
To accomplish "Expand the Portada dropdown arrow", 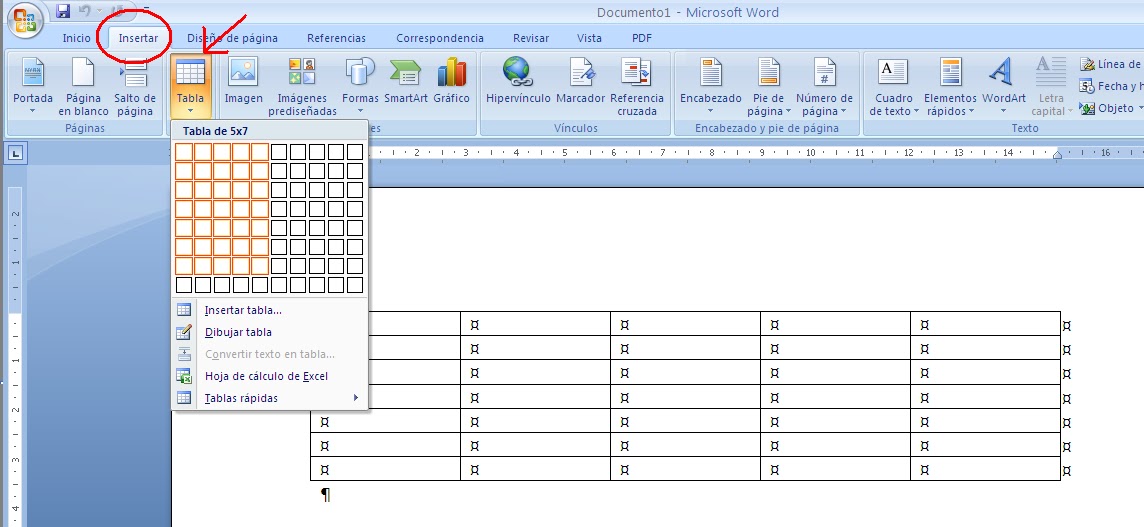I will click(x=33, y=111).
